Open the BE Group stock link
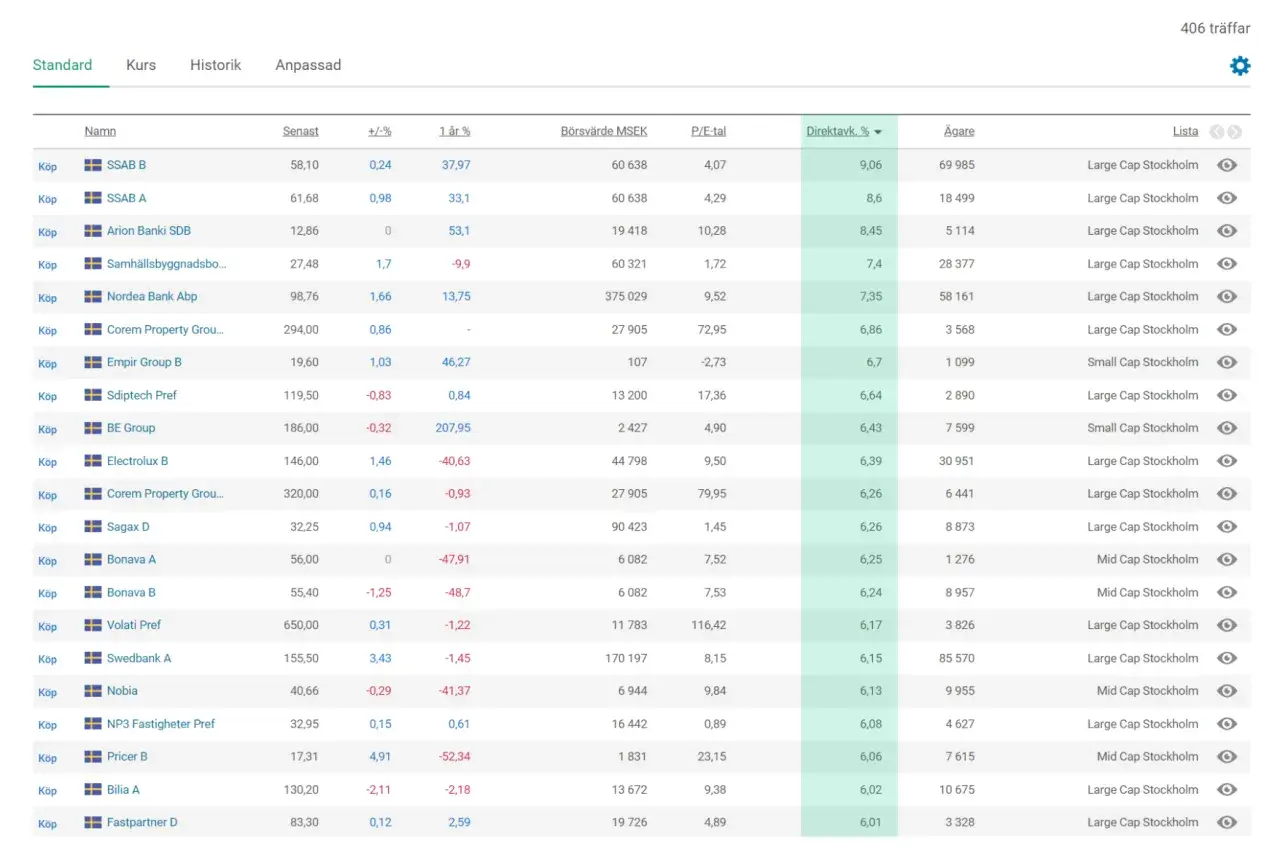 131,428
